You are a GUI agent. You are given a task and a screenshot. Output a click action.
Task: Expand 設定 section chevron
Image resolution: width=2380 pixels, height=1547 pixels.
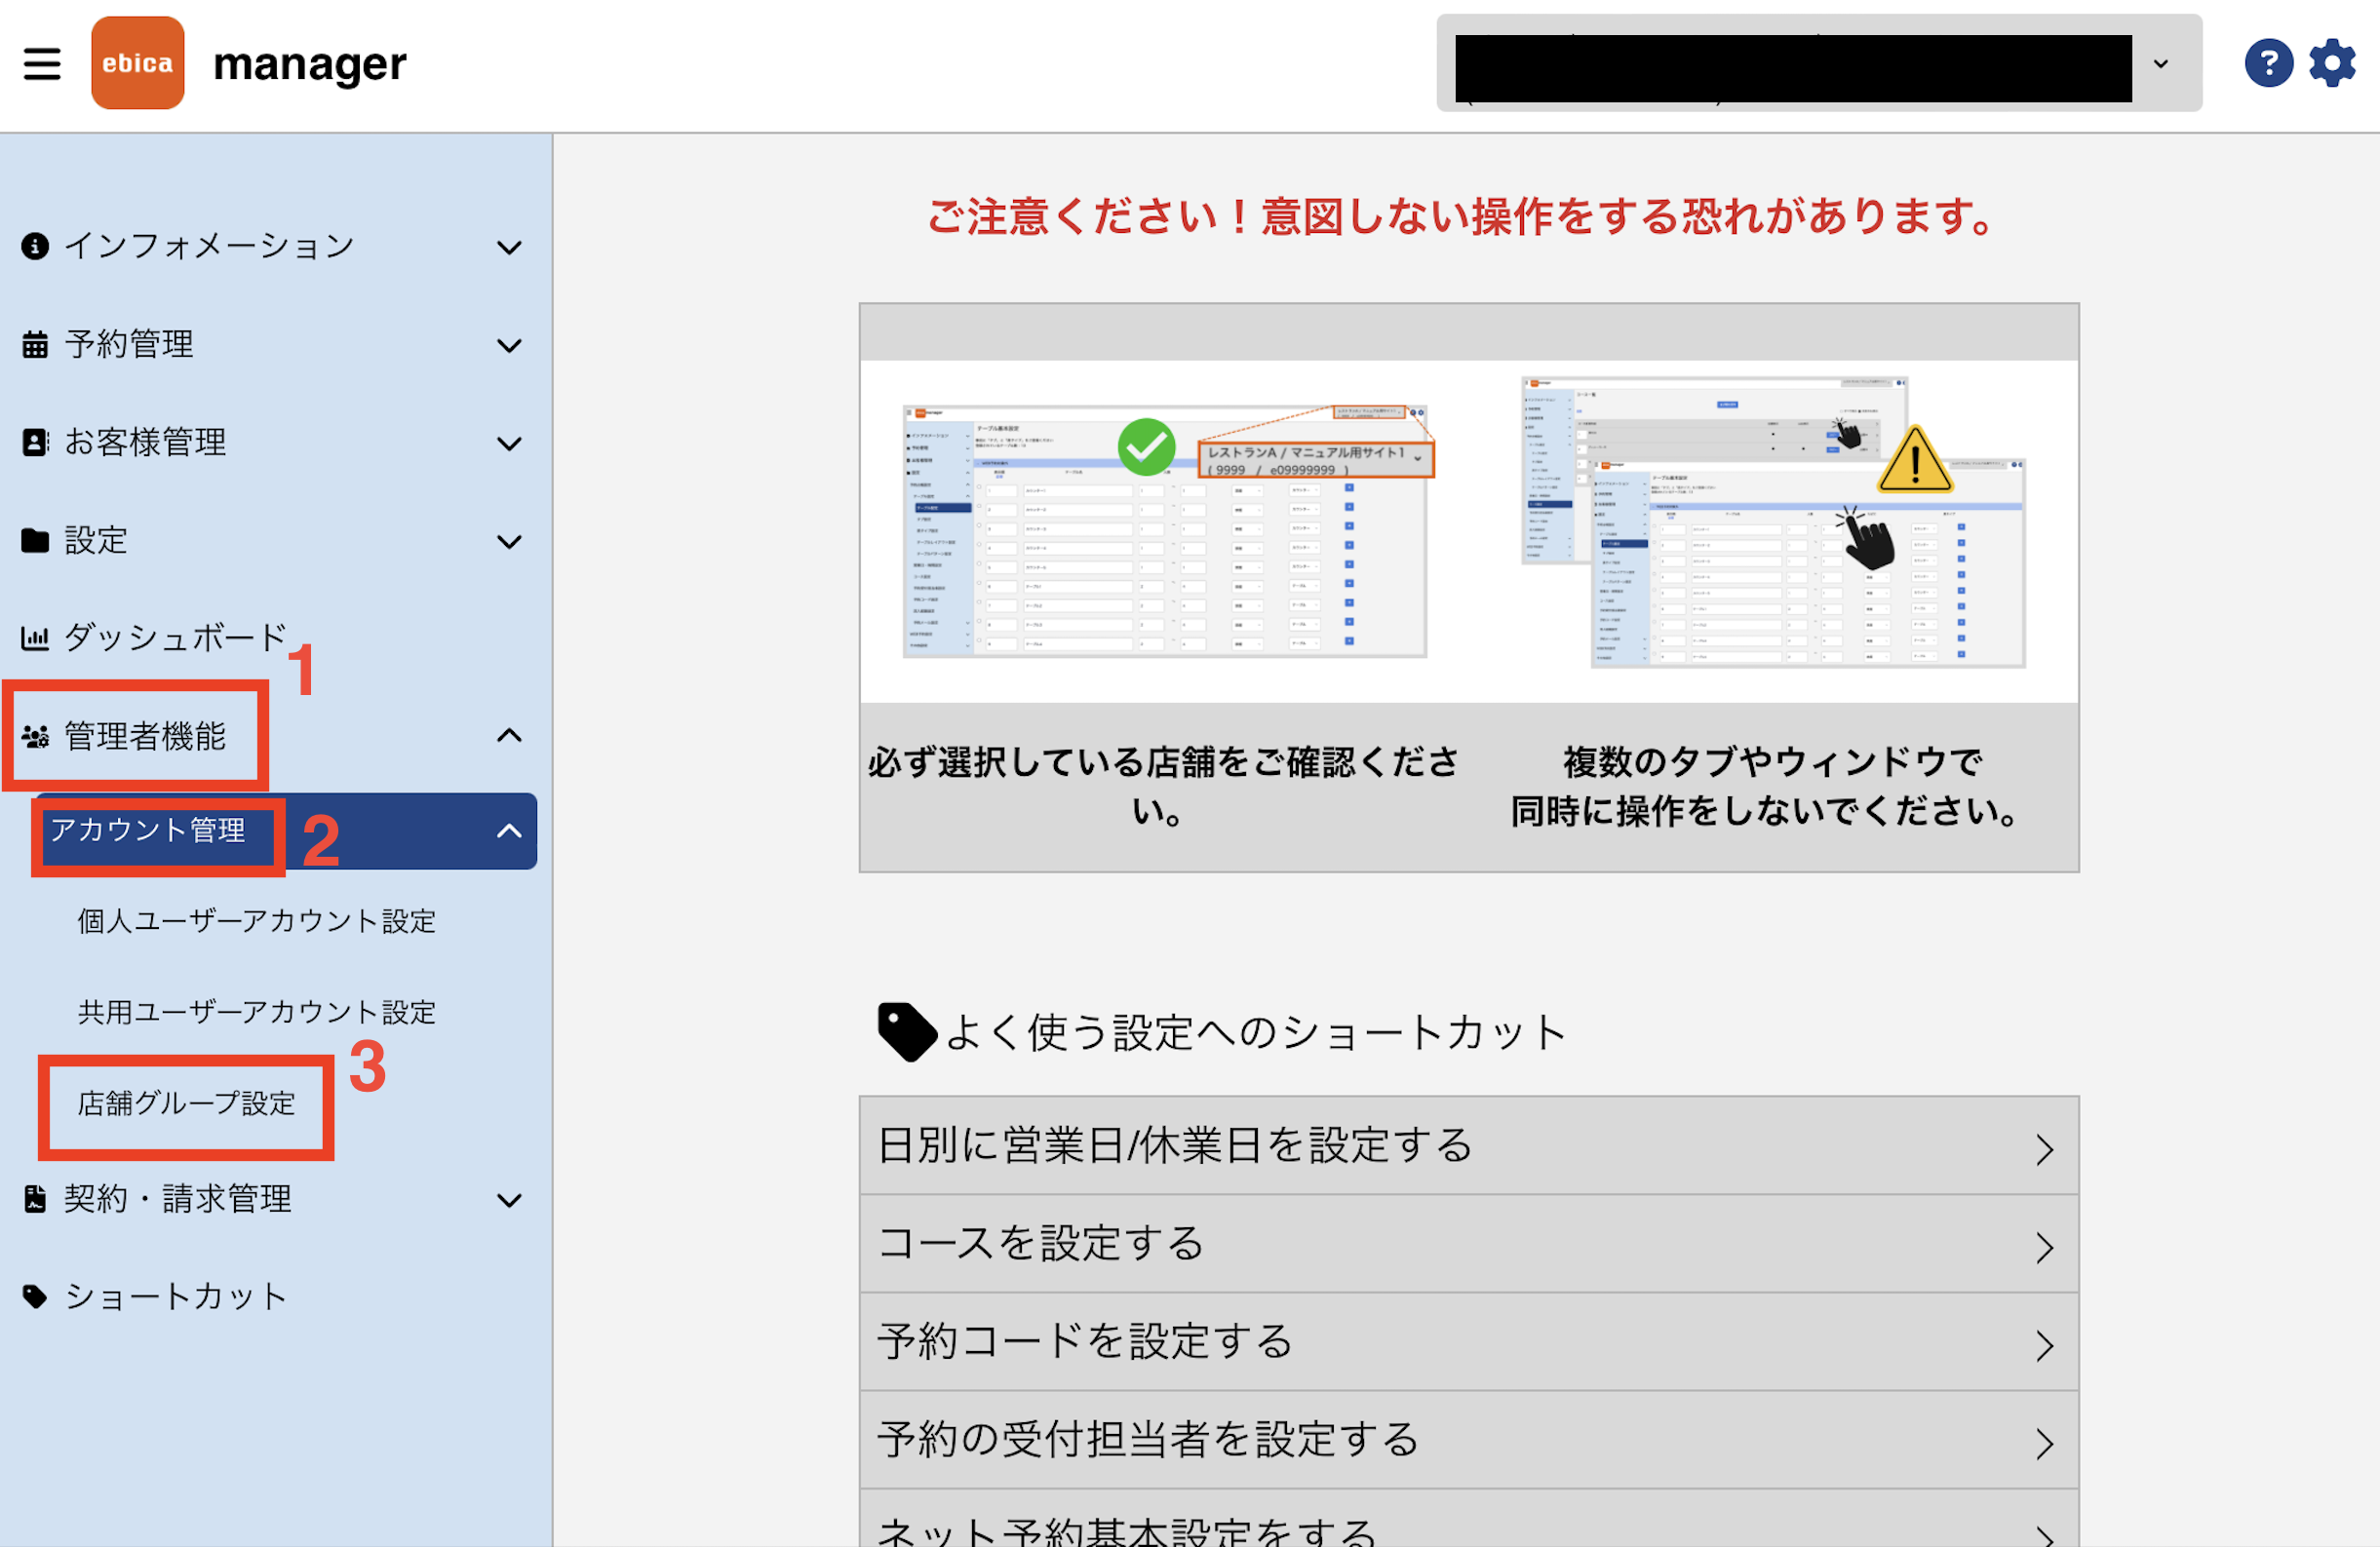(510, 541)
